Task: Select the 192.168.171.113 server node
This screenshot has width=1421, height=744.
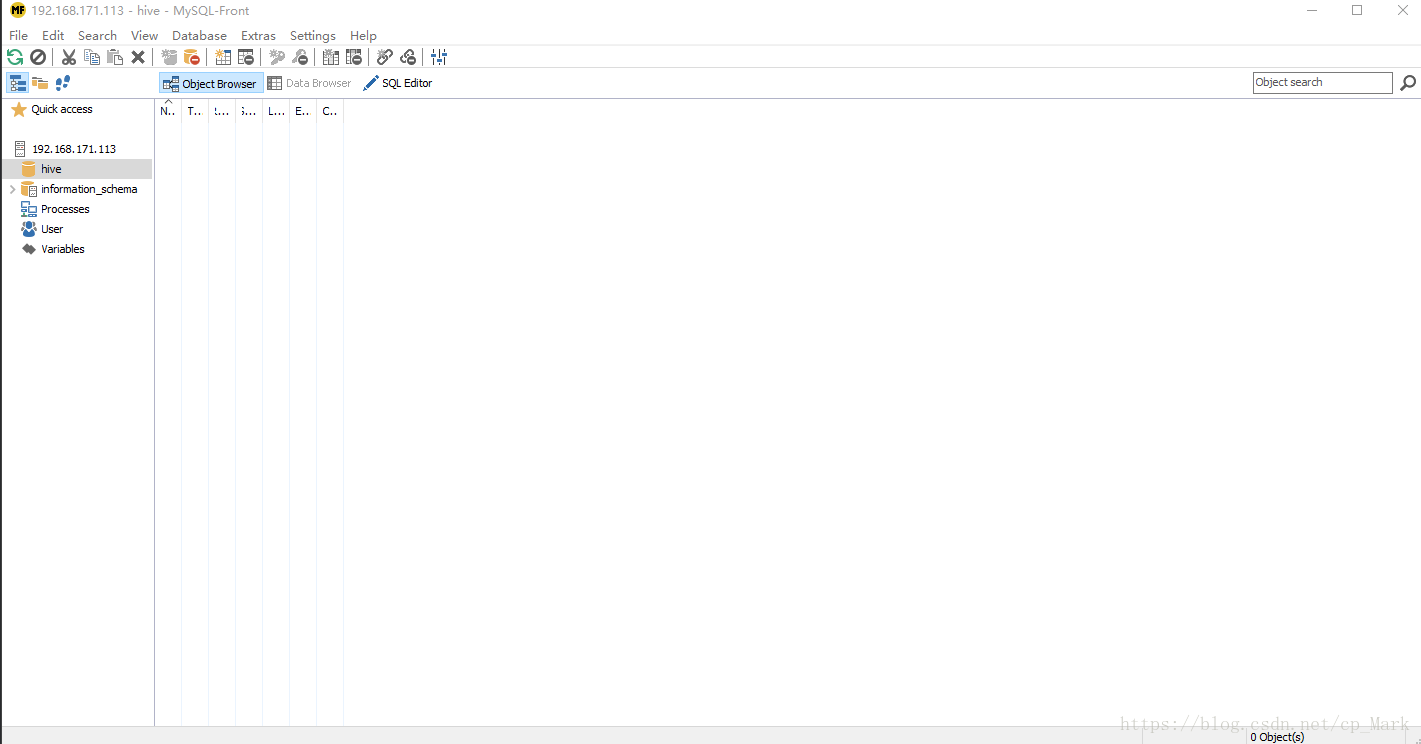Action: point(74,149)
